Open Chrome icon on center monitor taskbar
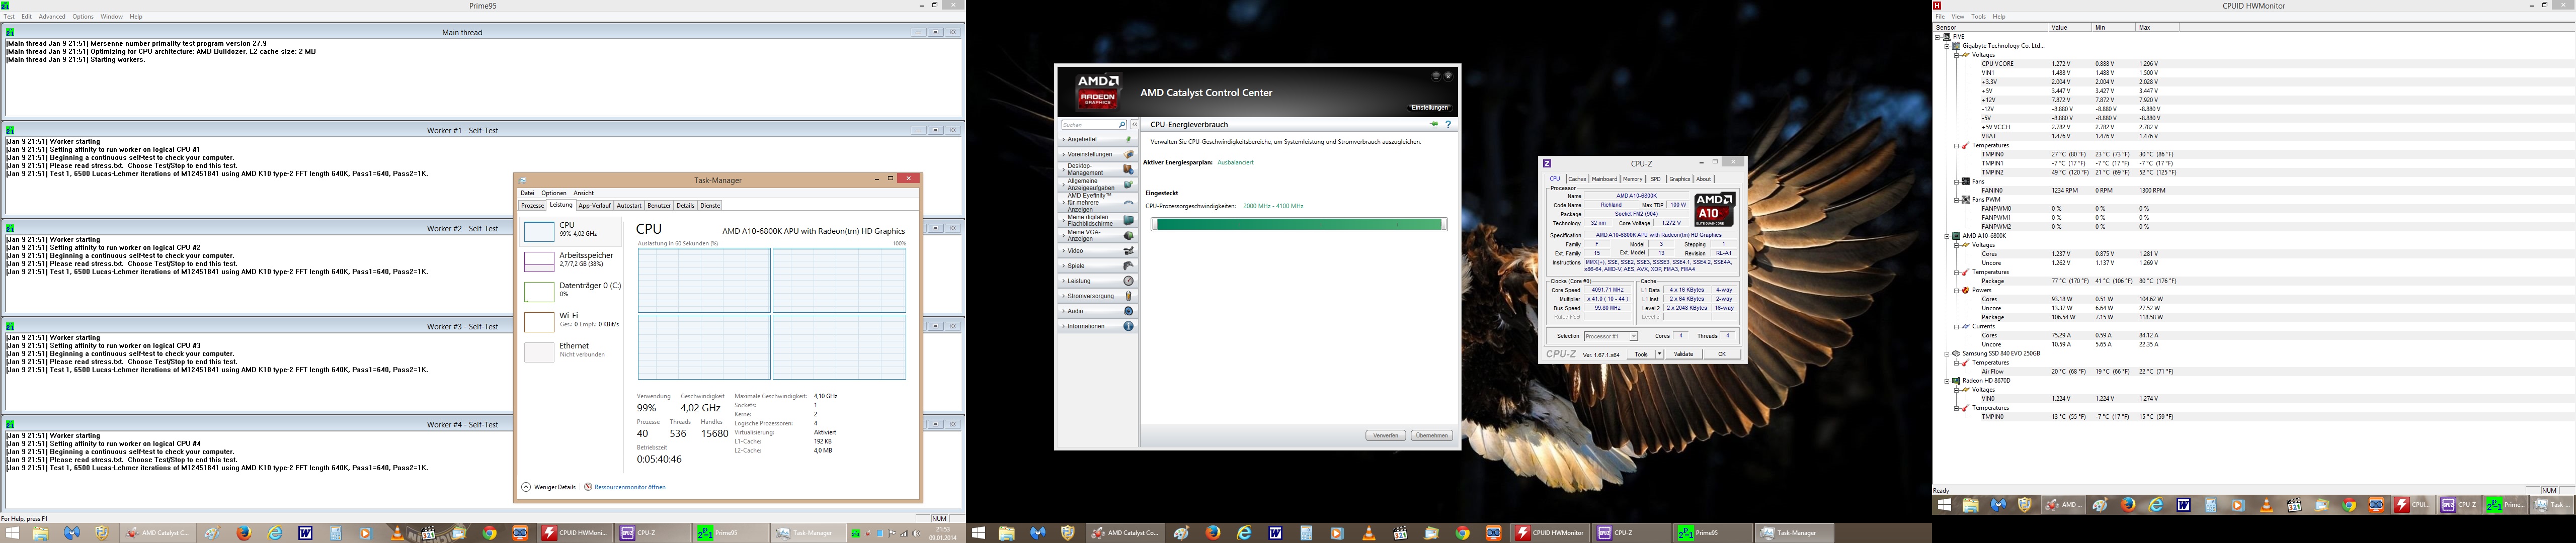 (1463, 533)
